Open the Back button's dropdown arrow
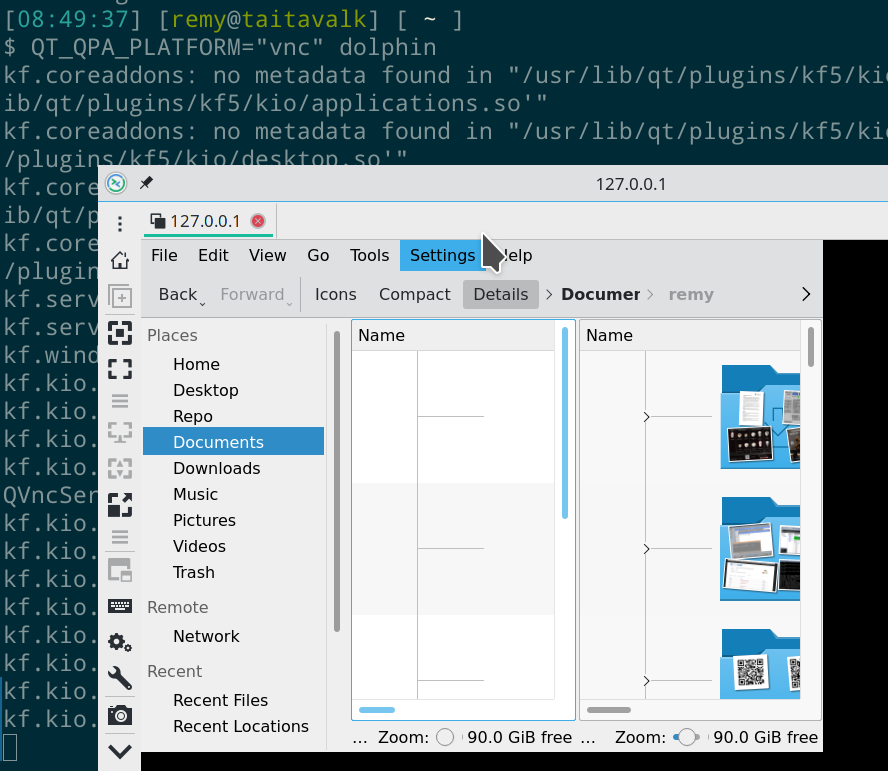This screenshot has width=888, height=771. pyautogui.click(x=203, y=298)
